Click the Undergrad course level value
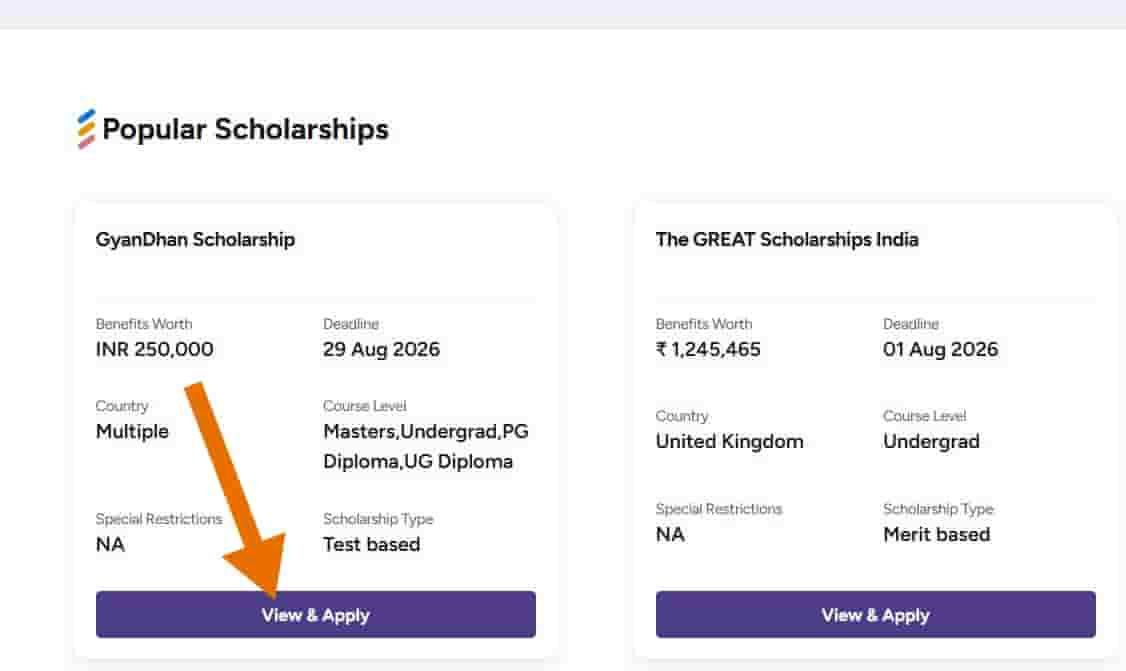 [931, 441]
